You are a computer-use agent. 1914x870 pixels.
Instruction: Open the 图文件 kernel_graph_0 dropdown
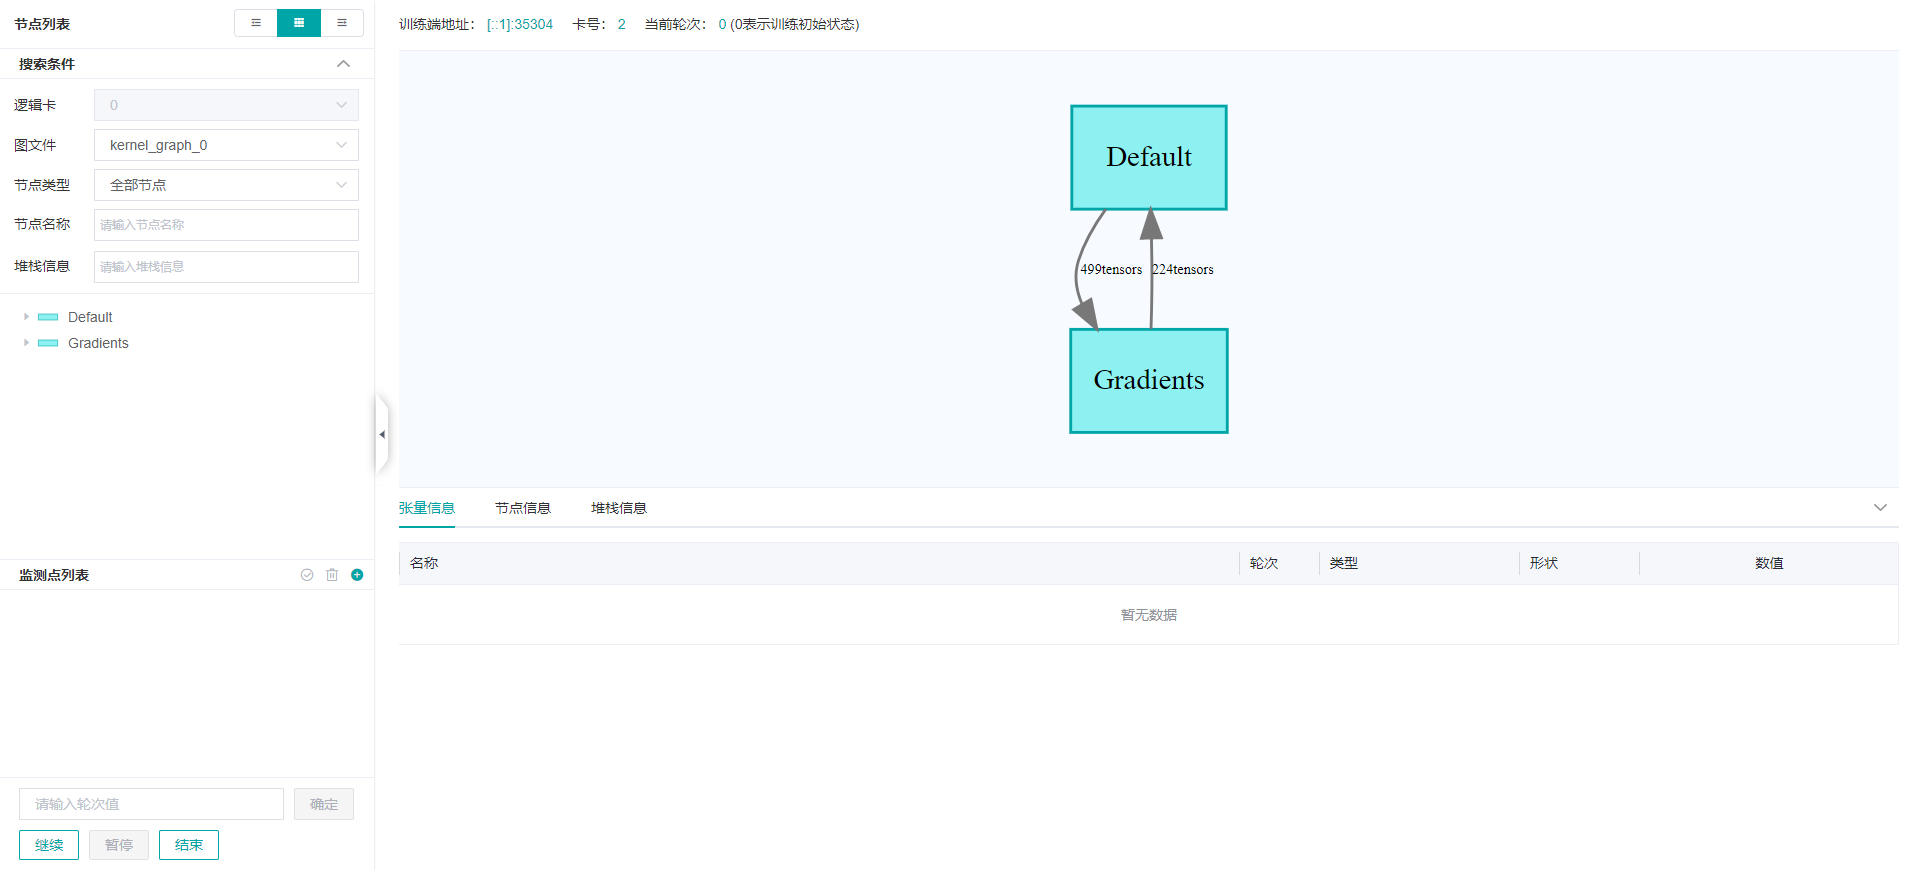226,145
